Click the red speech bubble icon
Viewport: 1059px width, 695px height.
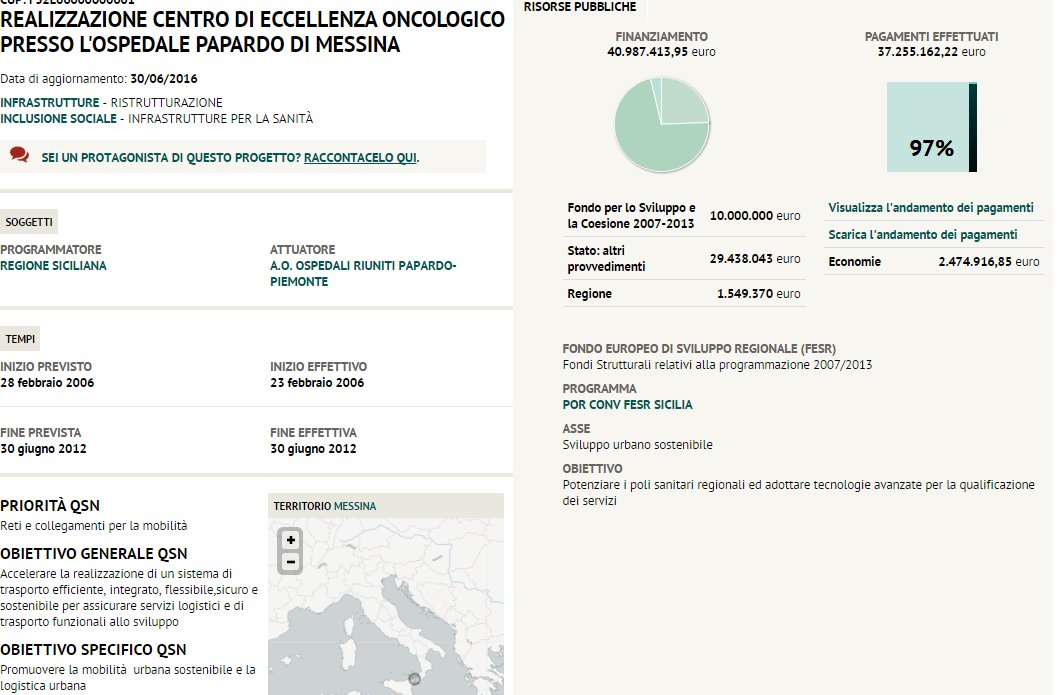pos(20,155)
